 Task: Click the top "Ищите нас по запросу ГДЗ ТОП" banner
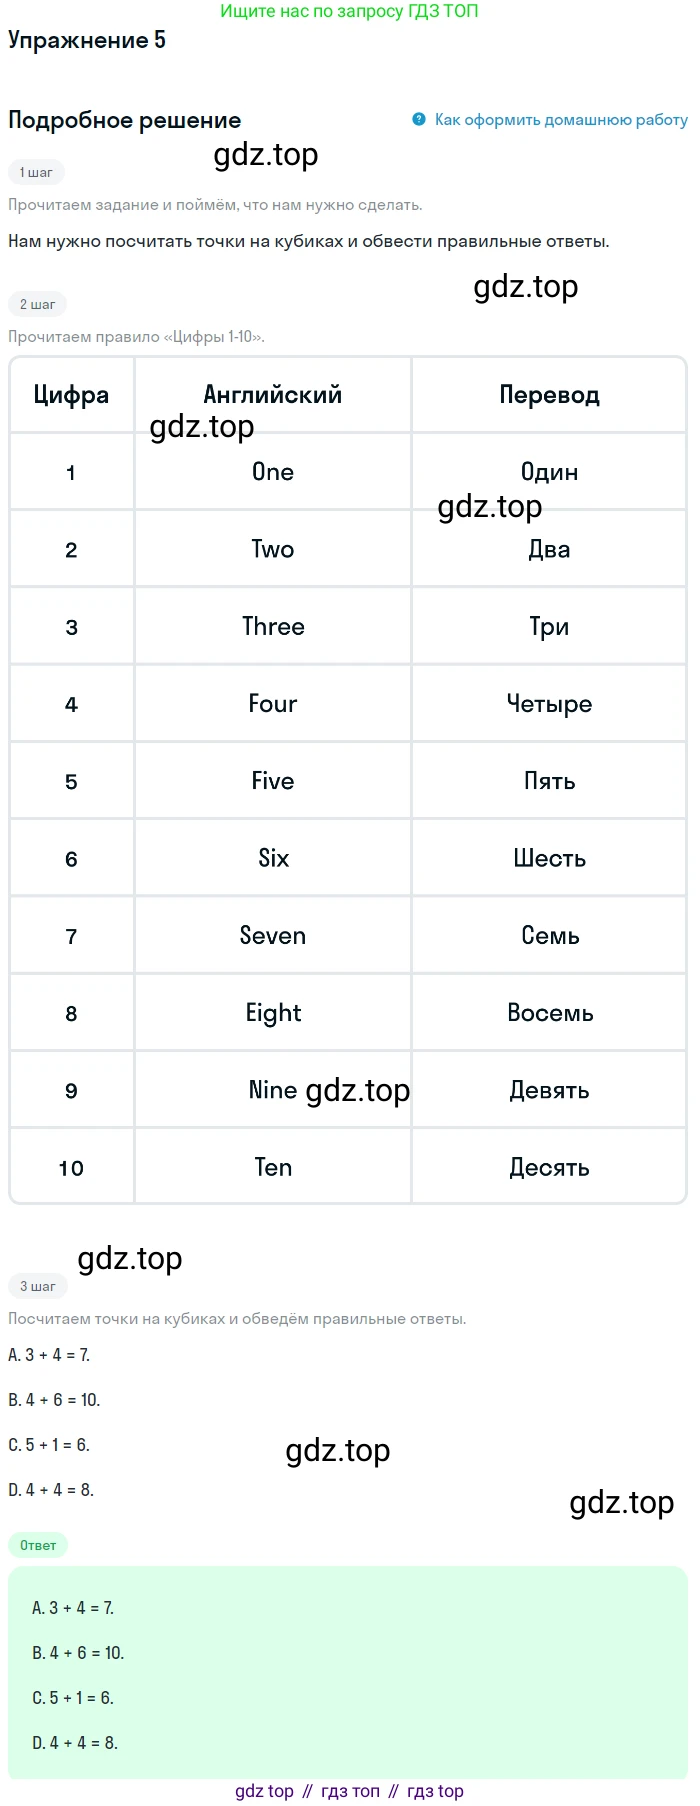point(349,11)
